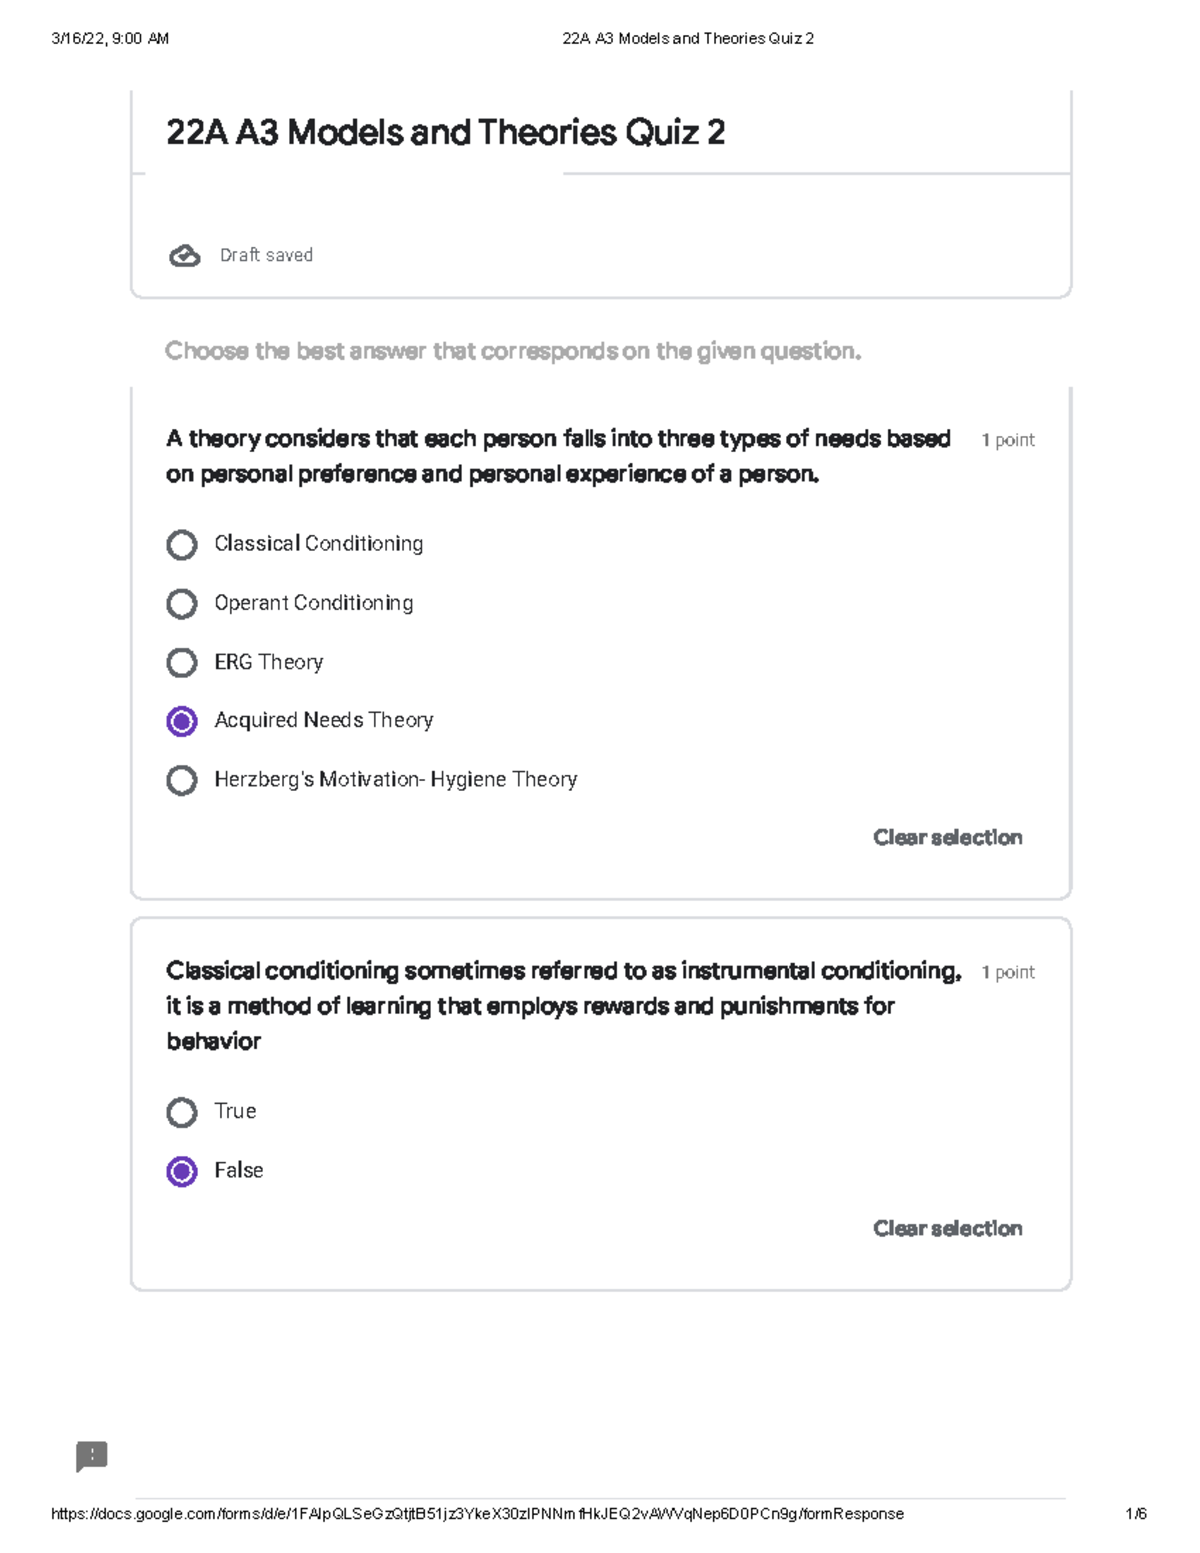Click the instruction text about best answer
Screen dimensions: 1200x1553
[512, 351]
